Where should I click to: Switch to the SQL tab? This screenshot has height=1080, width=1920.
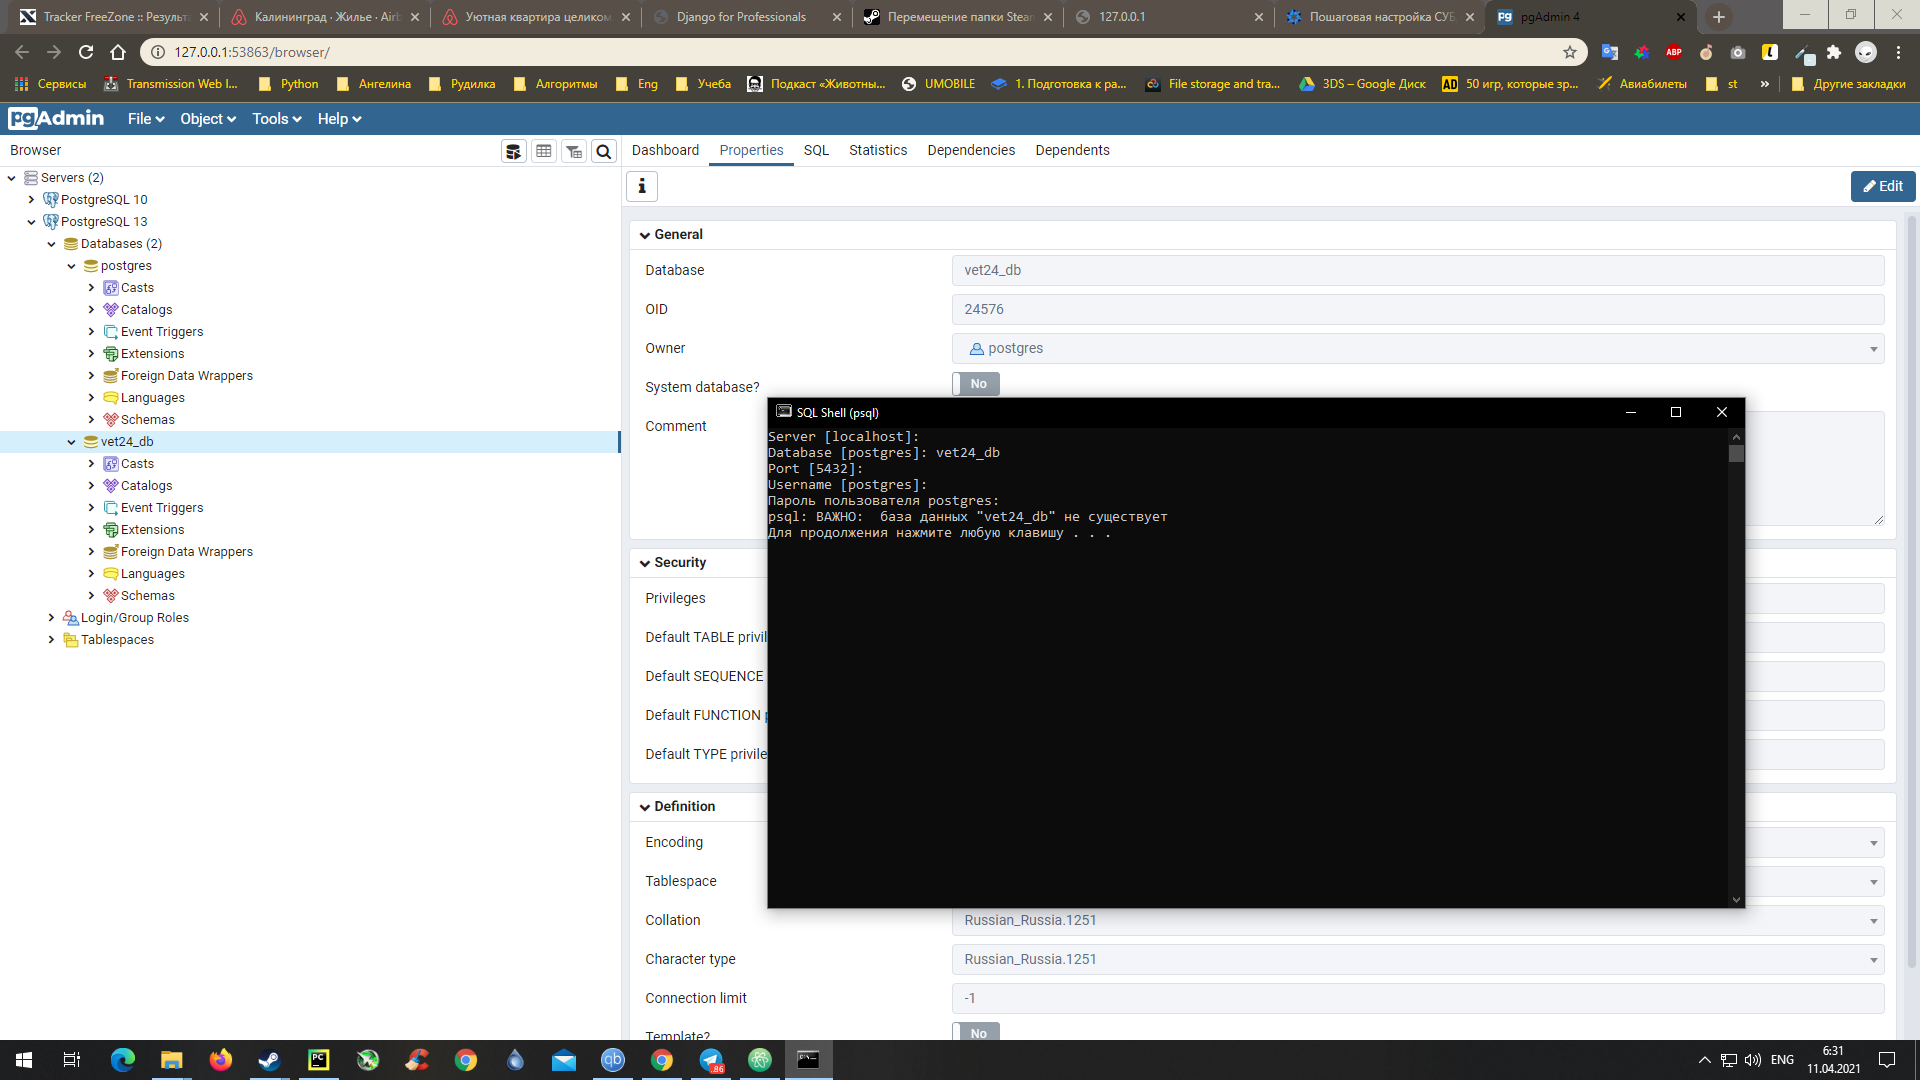click(x=816, y=150)
